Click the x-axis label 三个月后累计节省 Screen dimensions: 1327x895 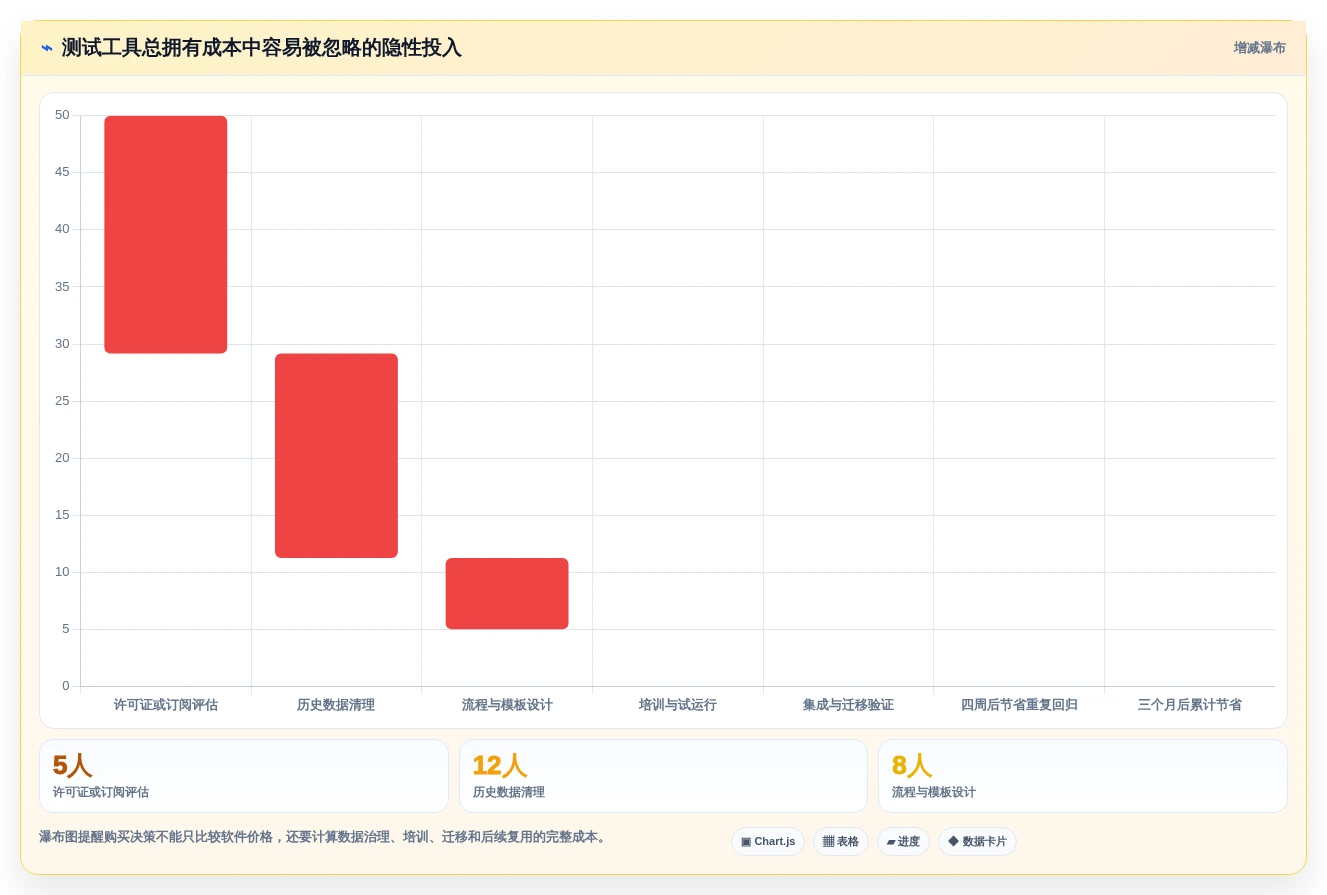point(1190,705)
